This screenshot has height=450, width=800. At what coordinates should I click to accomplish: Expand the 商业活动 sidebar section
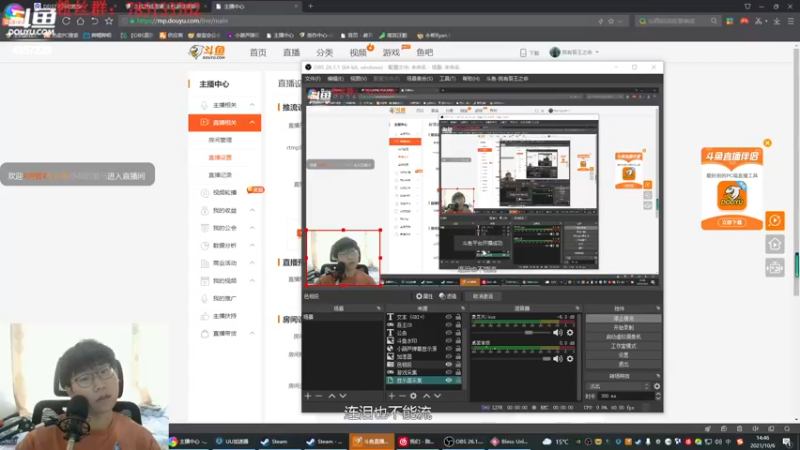[x=252, y=263]
